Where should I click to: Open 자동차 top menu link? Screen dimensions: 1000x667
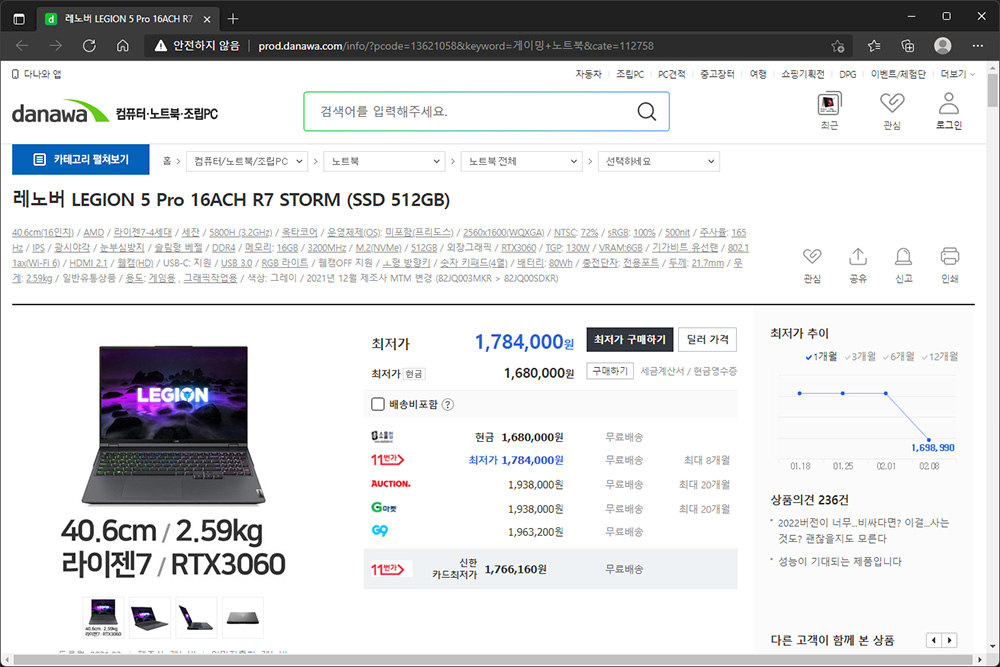point(588,74)
